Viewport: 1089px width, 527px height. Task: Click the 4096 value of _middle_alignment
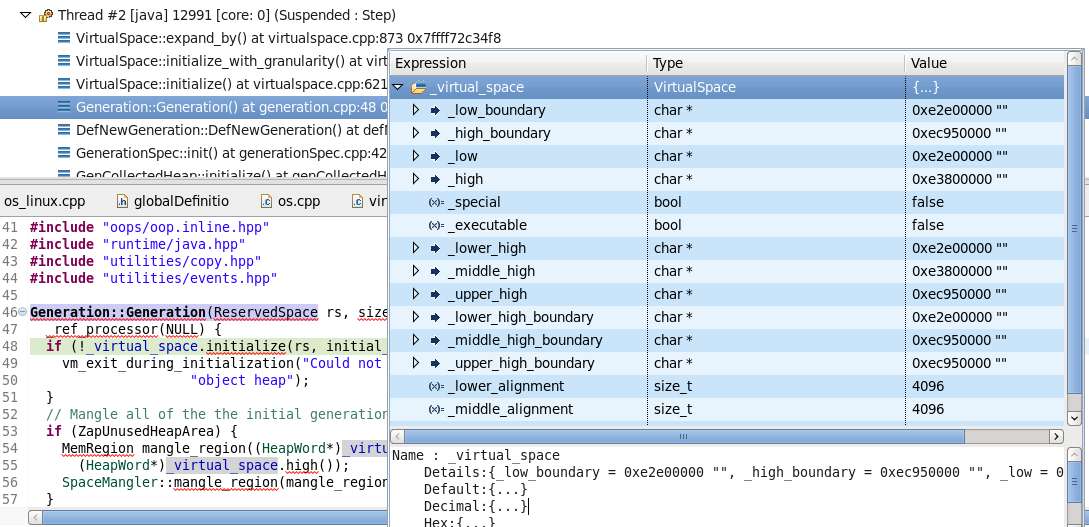[927, 409]
